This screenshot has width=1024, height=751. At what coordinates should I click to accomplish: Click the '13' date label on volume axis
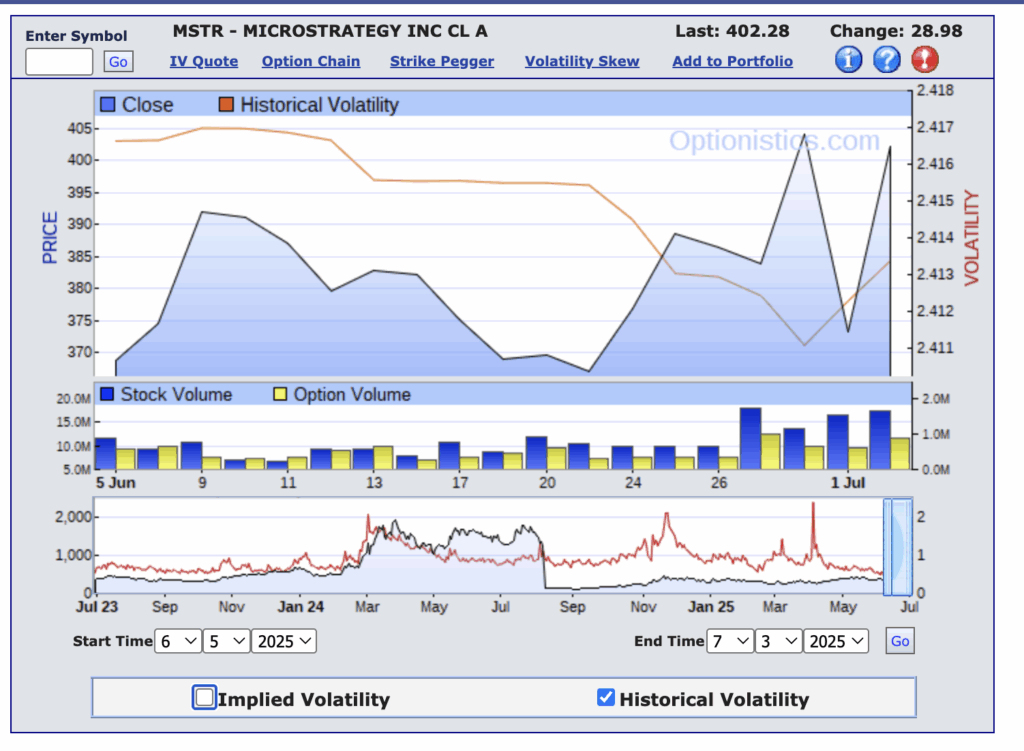click(x=374, y=483)
